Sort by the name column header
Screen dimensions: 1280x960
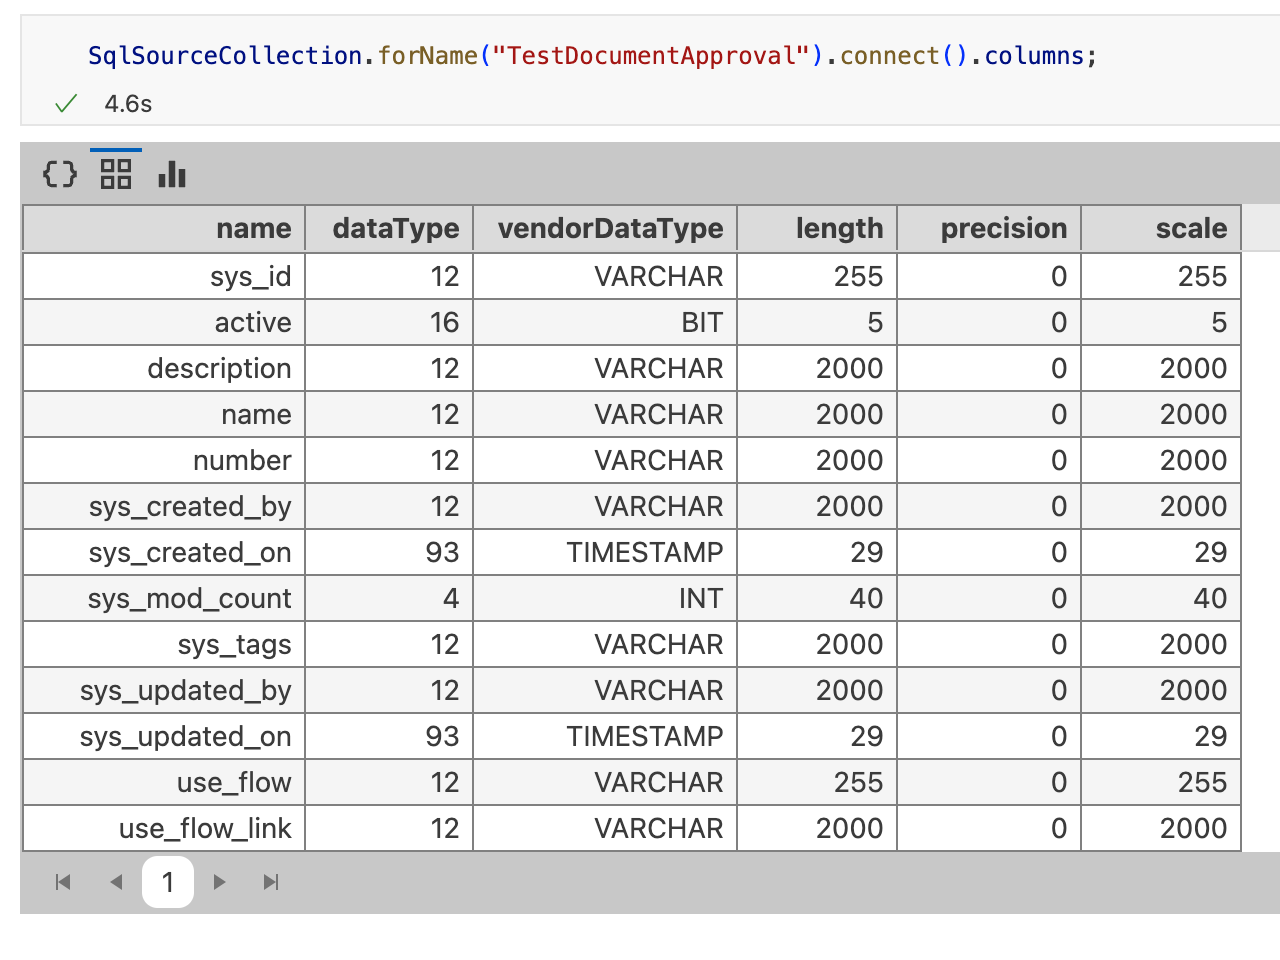click(253, 229)
